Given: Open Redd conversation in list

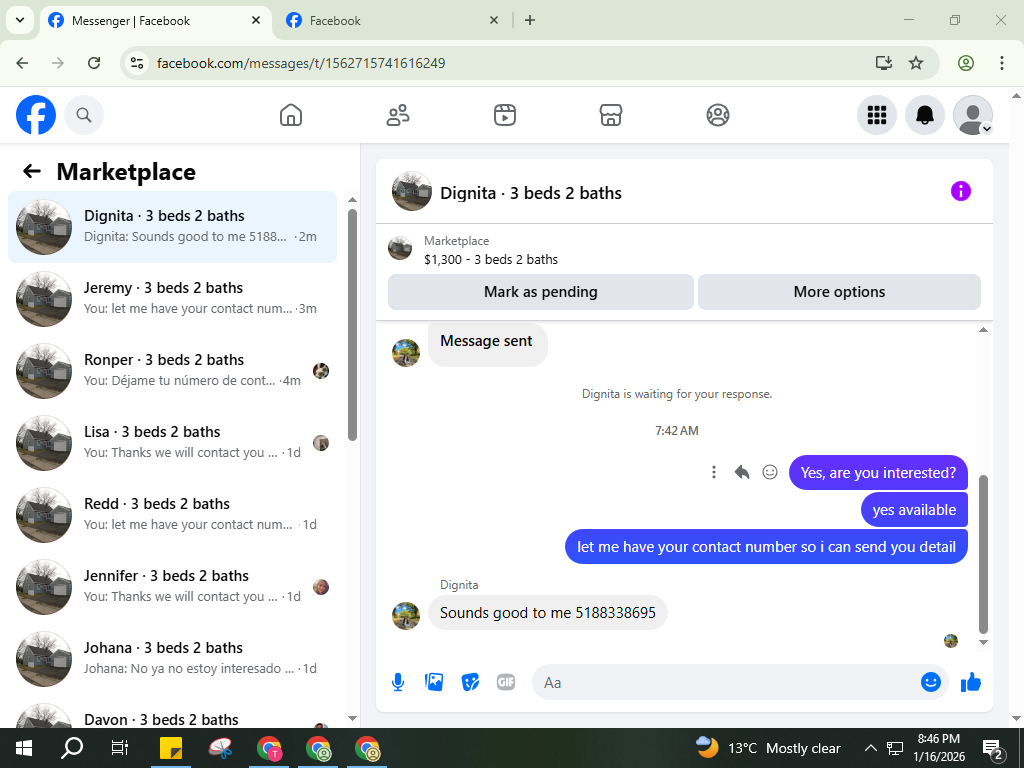Looking at the screenshot, I should coord(172,514).
